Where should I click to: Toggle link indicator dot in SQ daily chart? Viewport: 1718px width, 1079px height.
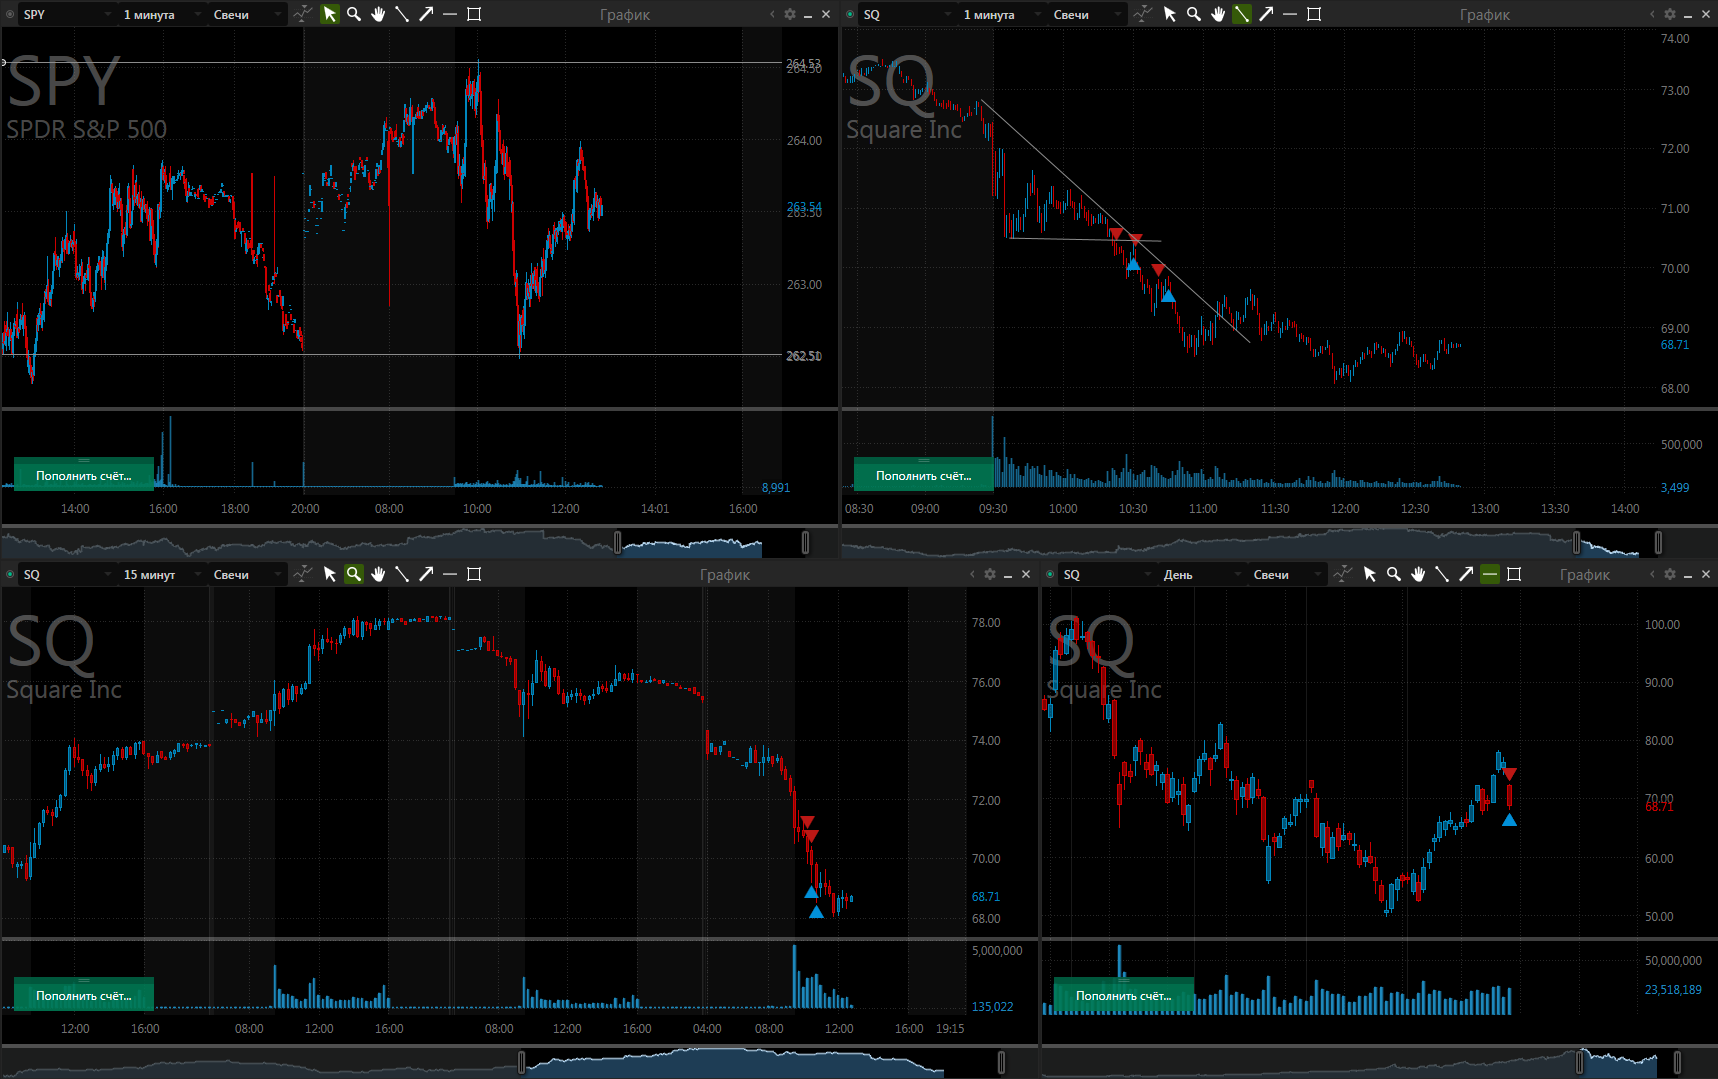tap(1050, 574)
